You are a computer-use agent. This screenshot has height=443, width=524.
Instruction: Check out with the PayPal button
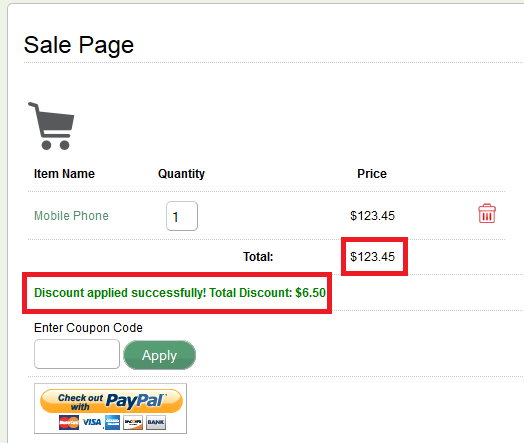111,401
